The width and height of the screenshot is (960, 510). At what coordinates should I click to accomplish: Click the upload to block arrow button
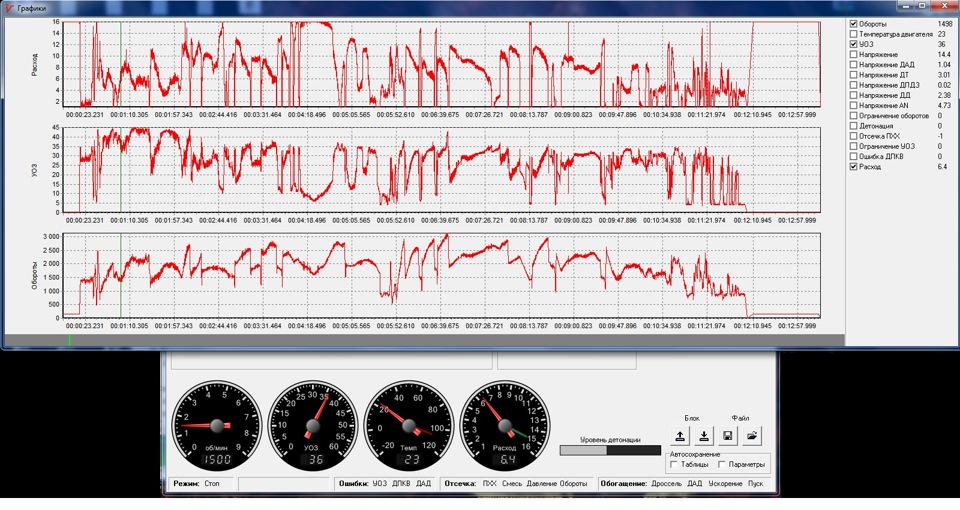(680, 437)
